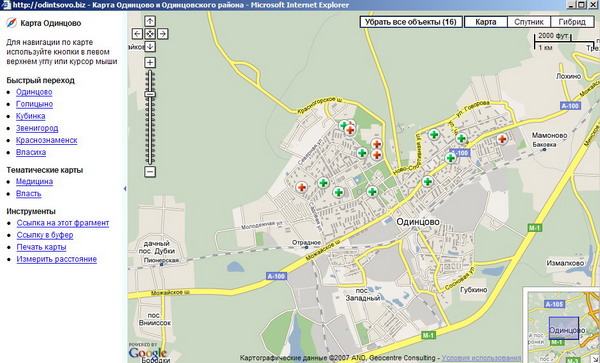Click the red cross marker near Мамоново

502,139
